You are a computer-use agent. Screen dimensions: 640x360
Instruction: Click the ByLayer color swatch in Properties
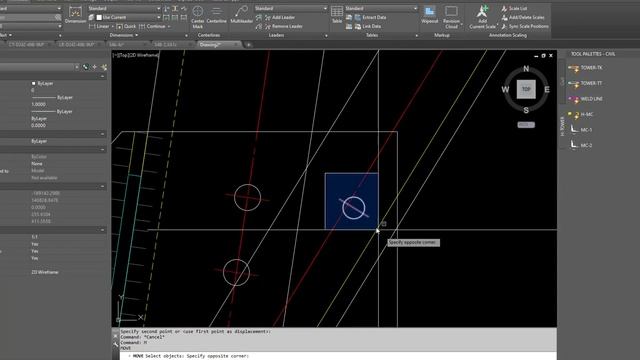[x=33, y=83]
